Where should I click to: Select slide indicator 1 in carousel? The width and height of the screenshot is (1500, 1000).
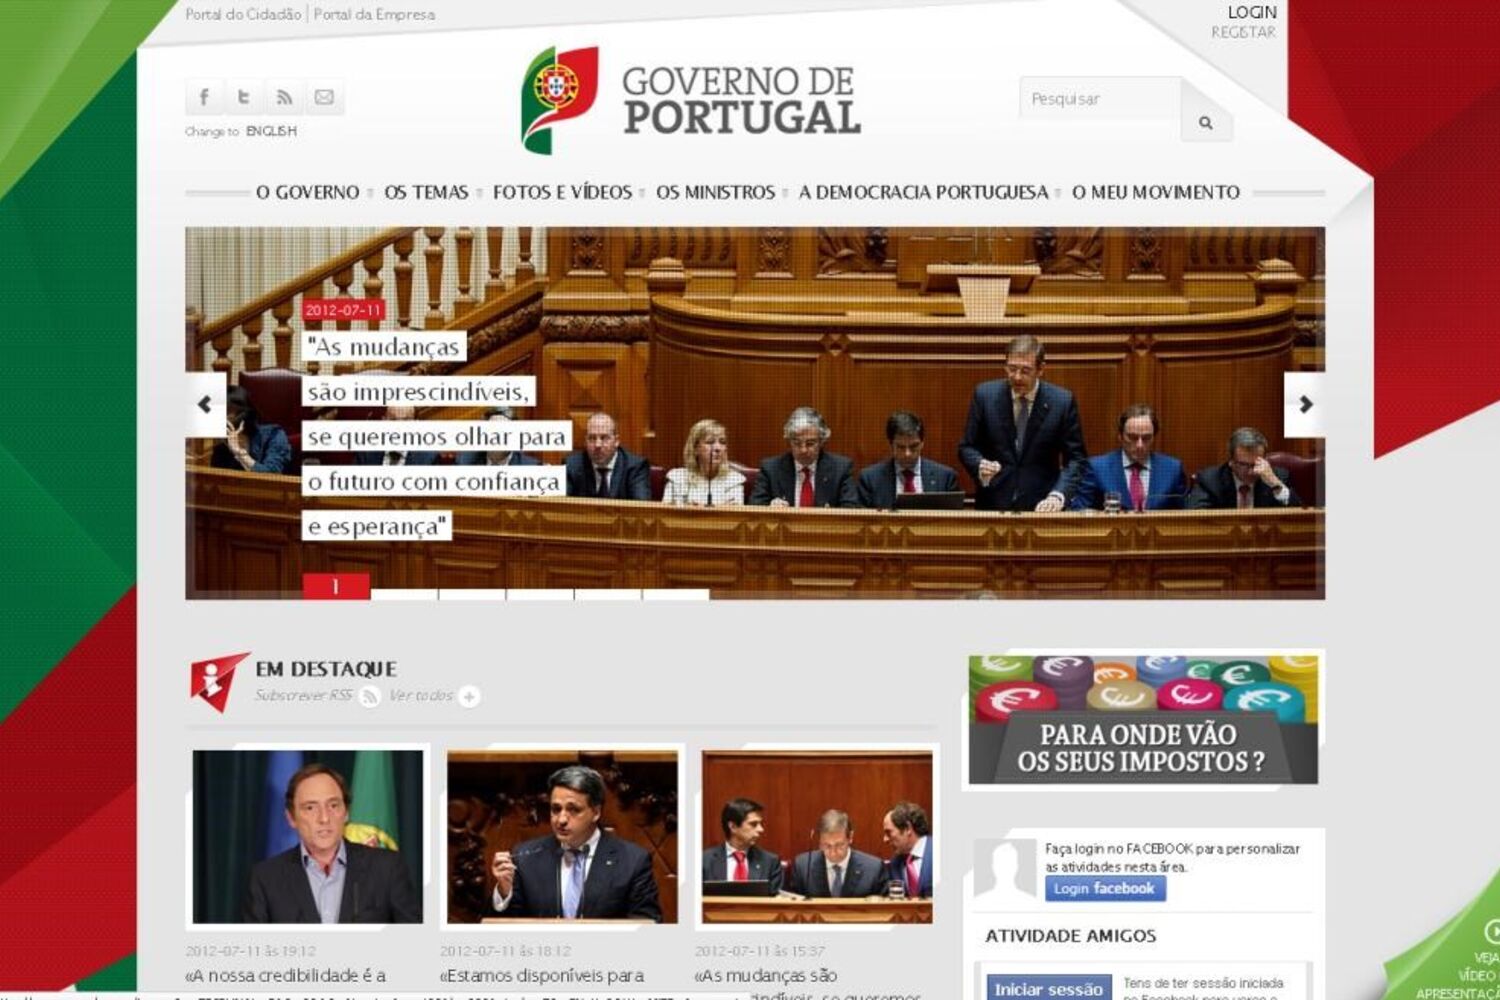(x=336, y=586)
